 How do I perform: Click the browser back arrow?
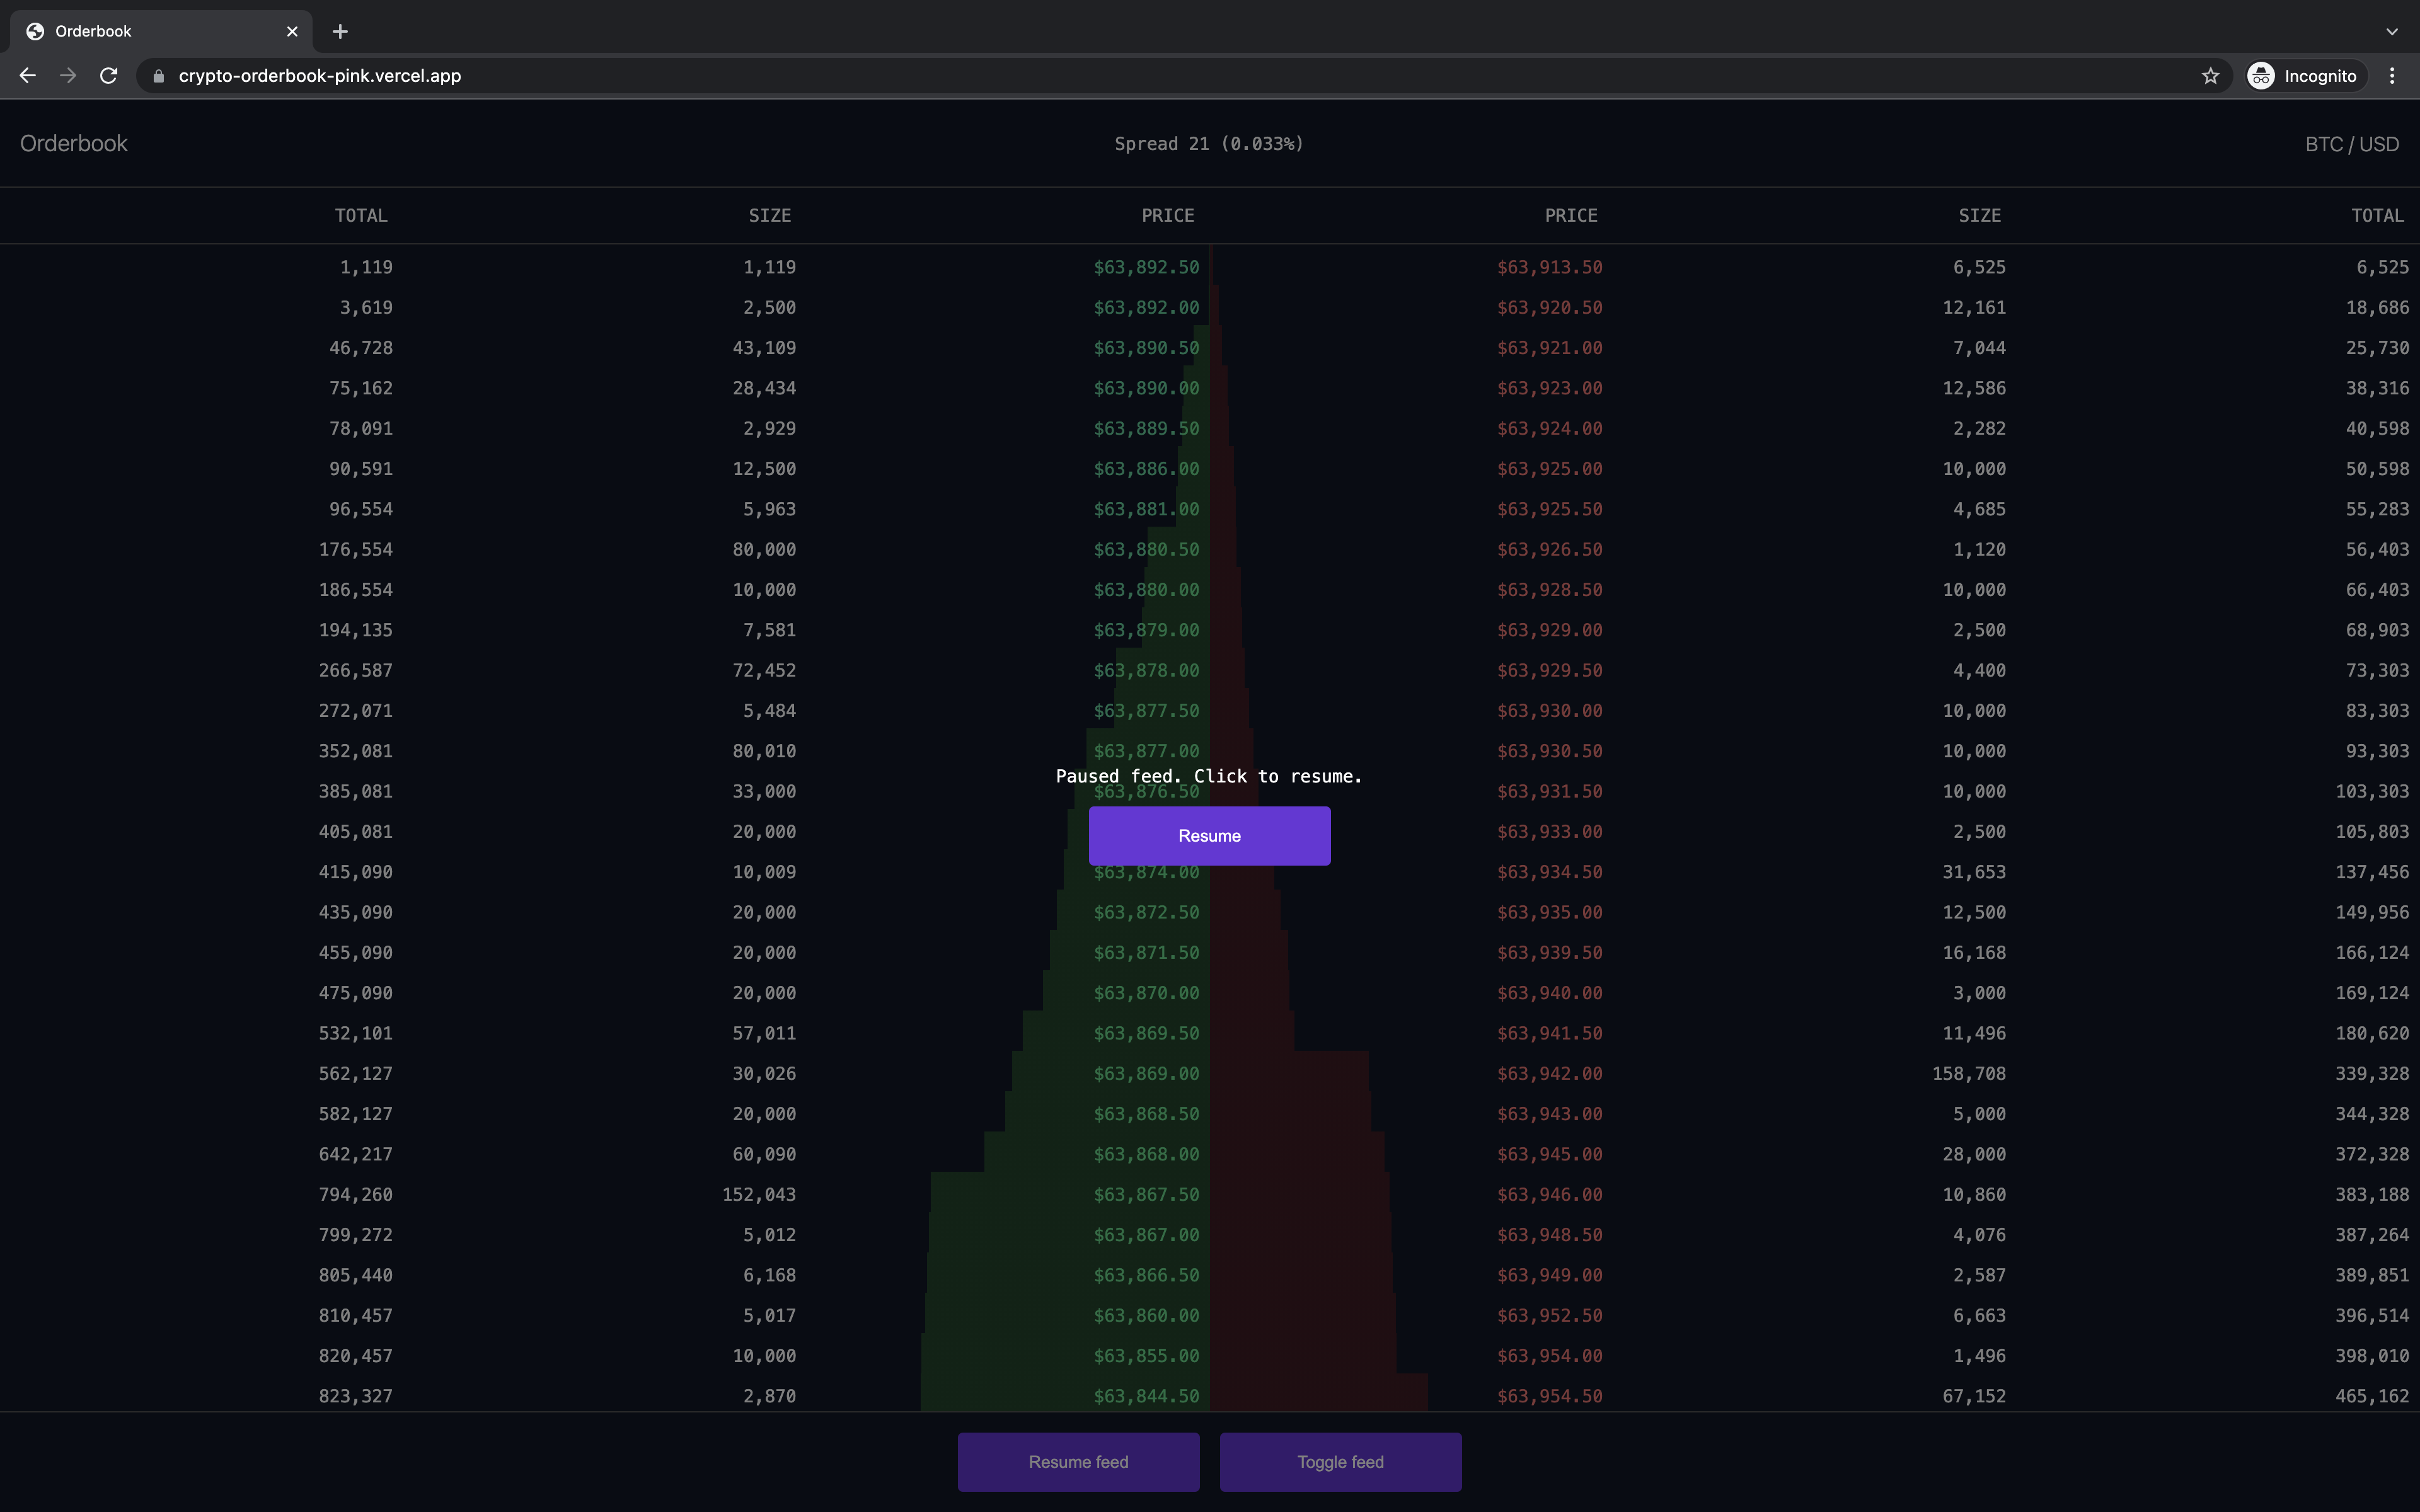[x=27, y=76]
